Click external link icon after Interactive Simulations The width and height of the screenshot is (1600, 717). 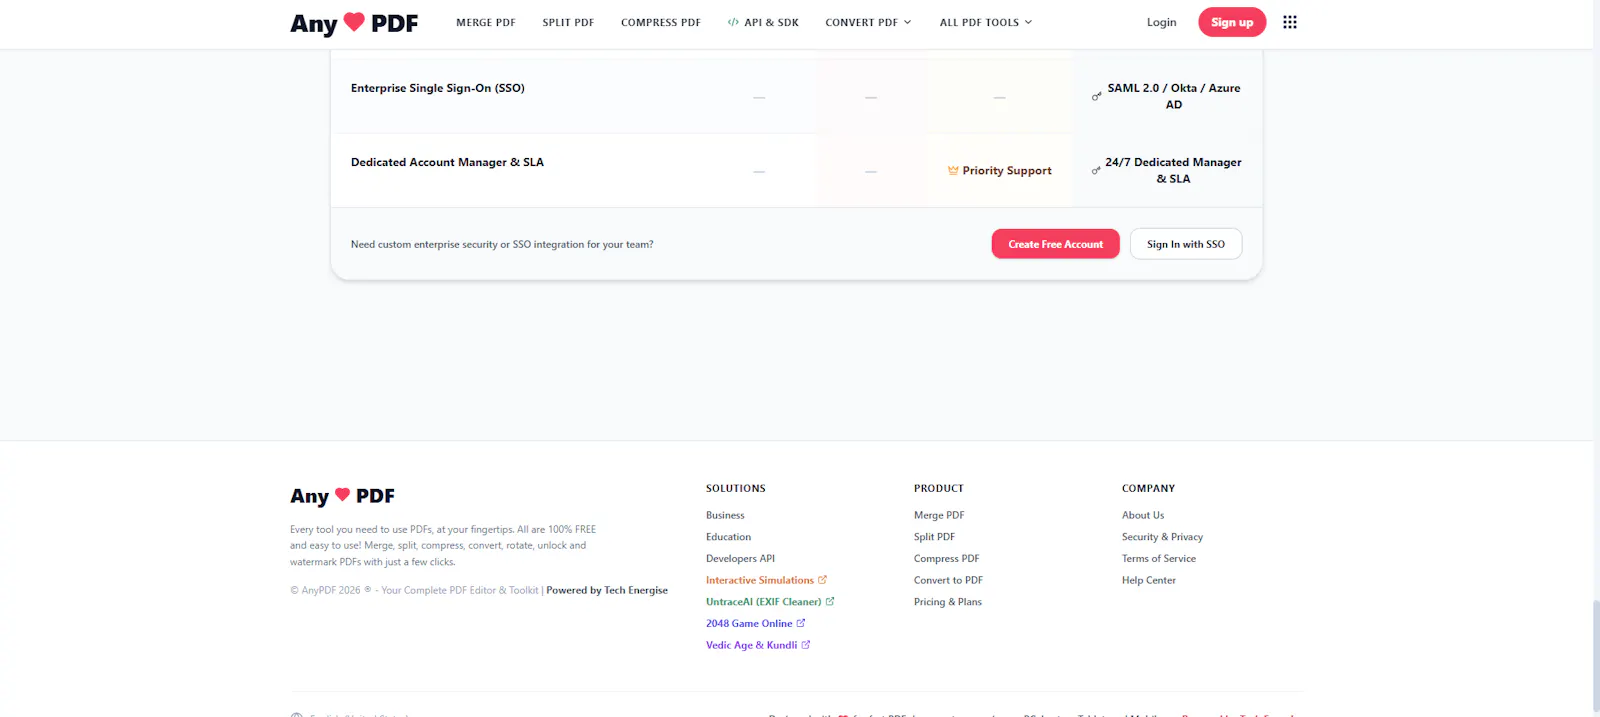(x=823, y=580)
